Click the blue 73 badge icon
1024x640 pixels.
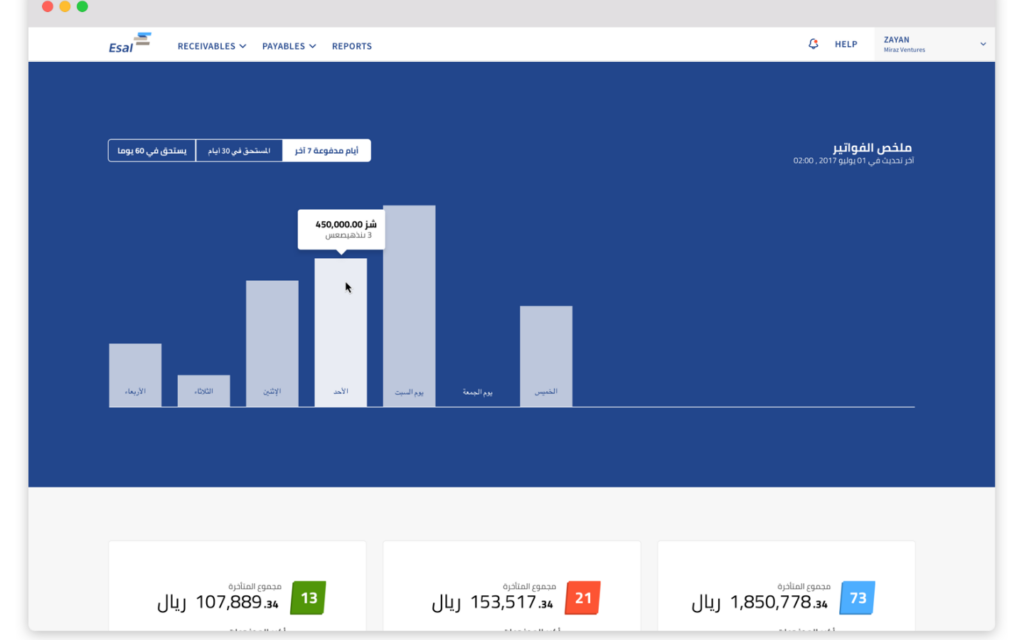[857, 598]
